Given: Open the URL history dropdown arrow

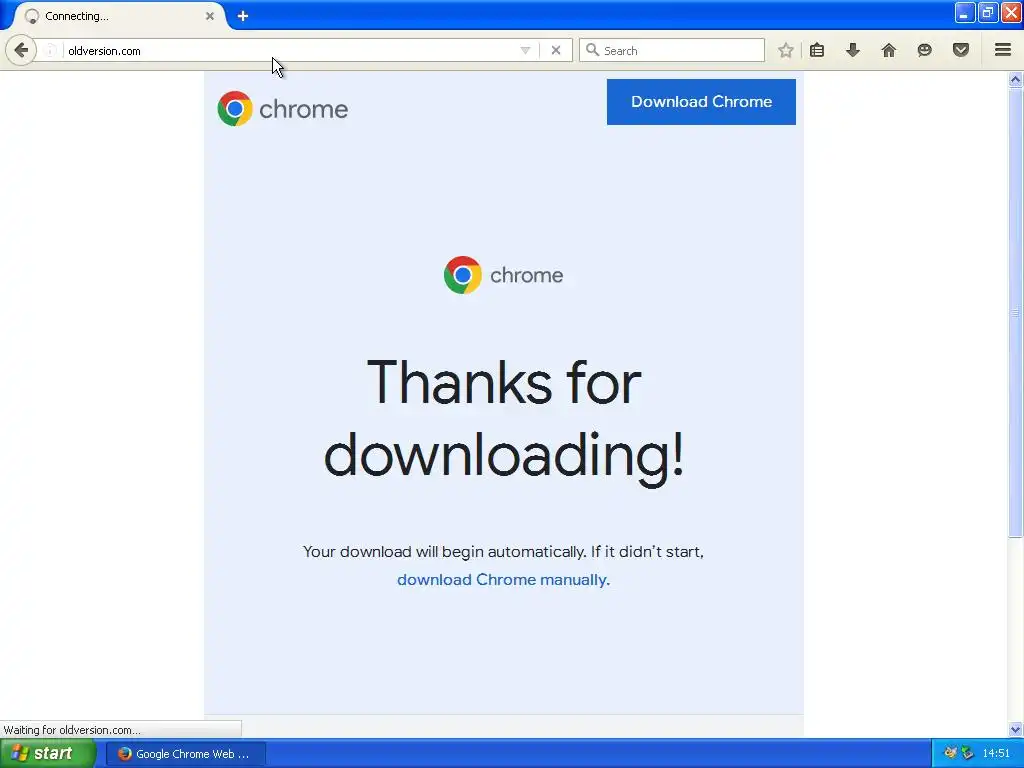Looking at the screenshot, I should [x=525, y=50].
